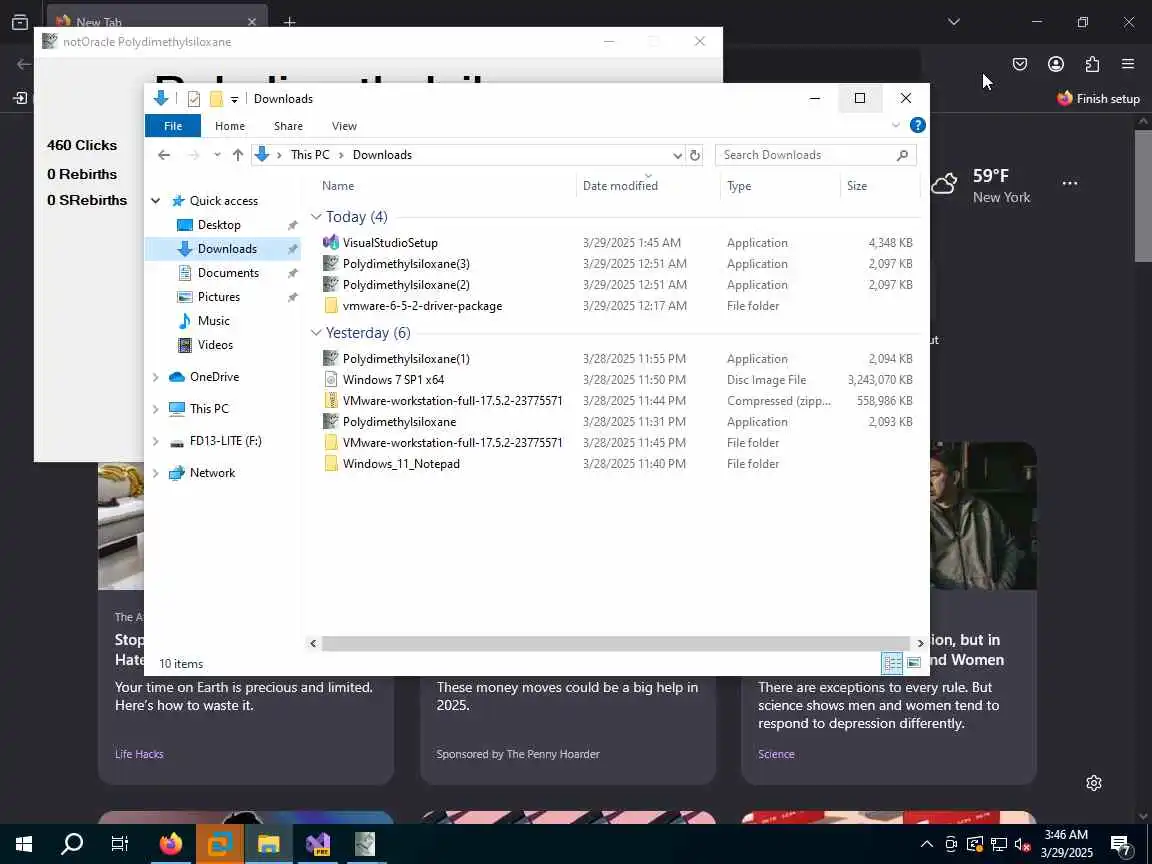Refresh the Downloads folder
Image resolution: width=1152 pixels, height=864 pixels.
point(694,155)
